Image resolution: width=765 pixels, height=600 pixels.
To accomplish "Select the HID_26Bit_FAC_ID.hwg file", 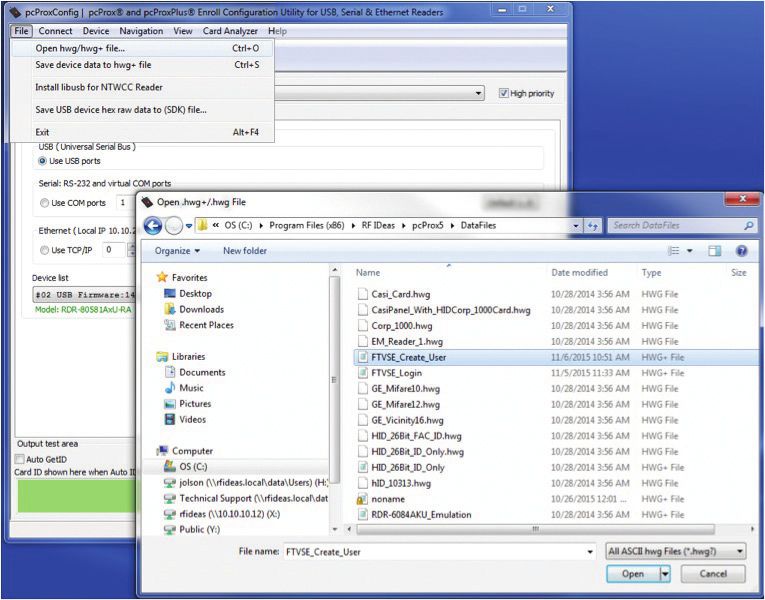I will (416, 436).
